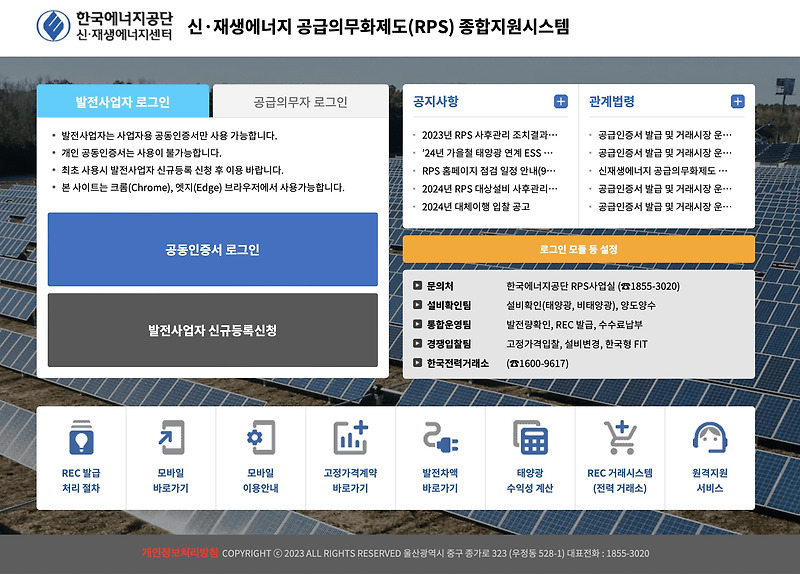Click the REC 발급 처리 절차 label
800x574 pixels.
[x=81, y=481]
